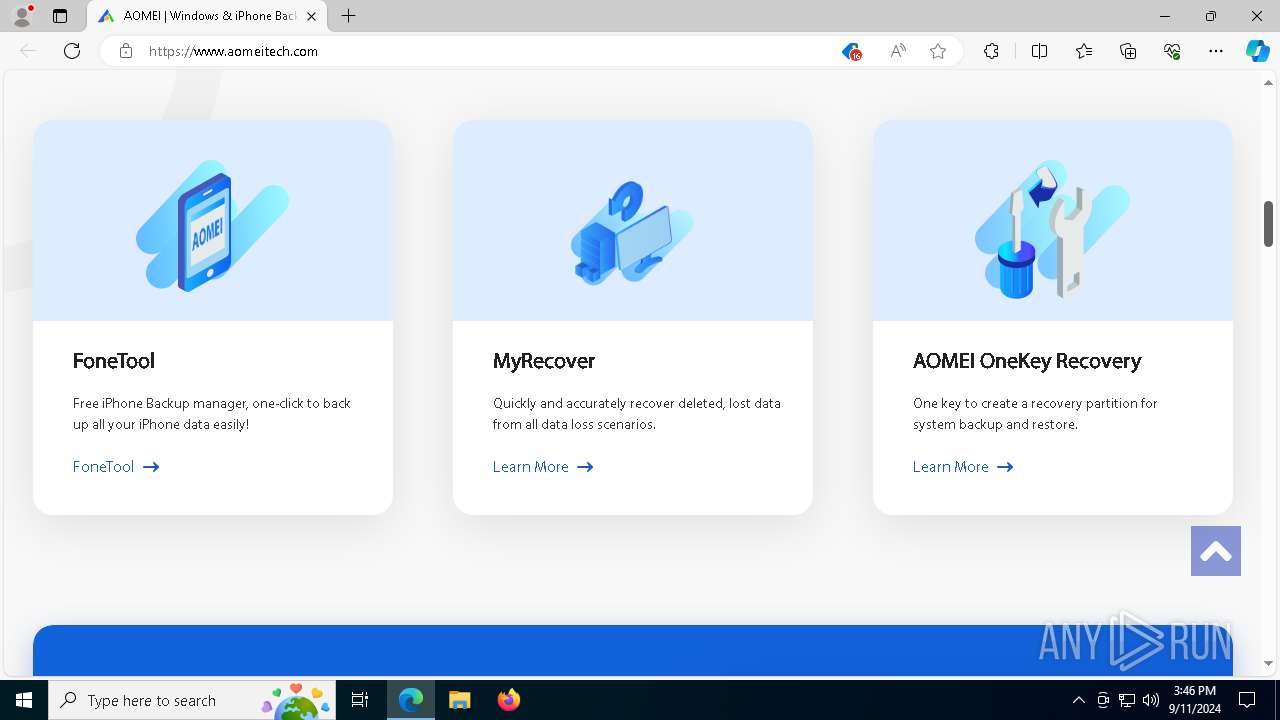Refresh the page

pos(72,51)
